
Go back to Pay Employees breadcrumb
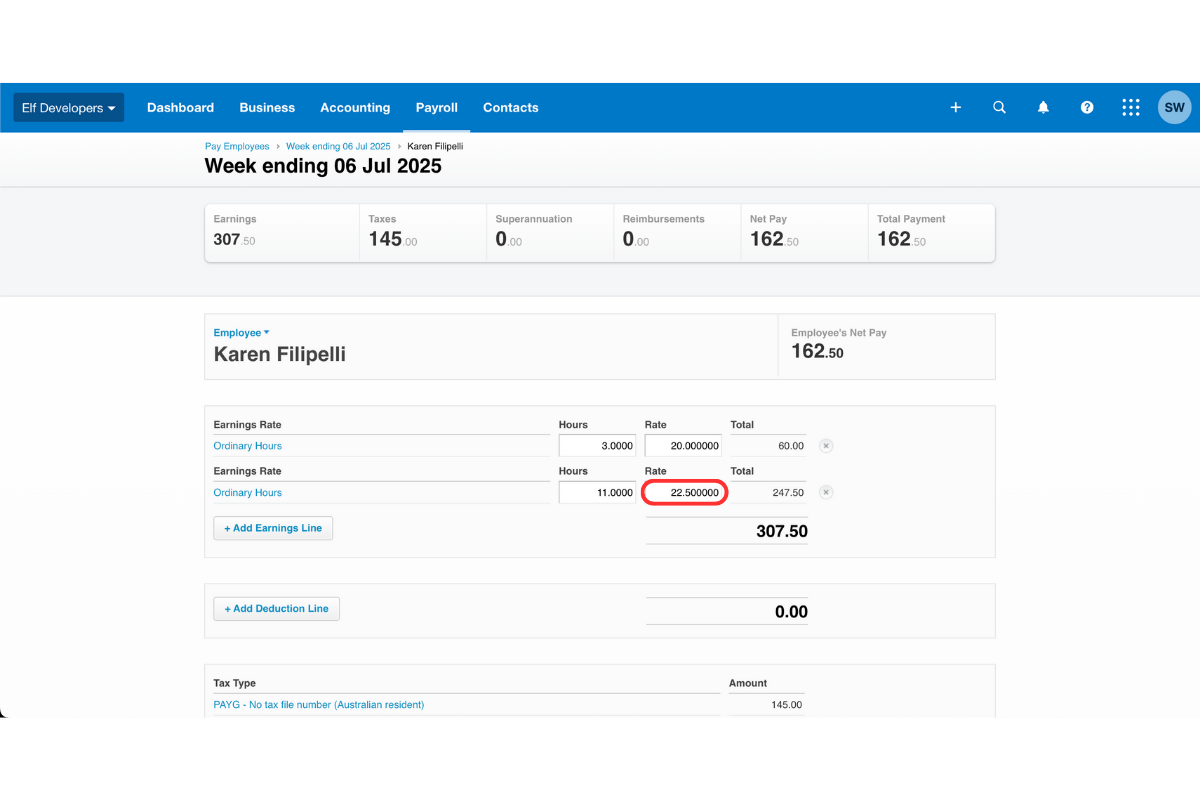(x=237, y=146)
